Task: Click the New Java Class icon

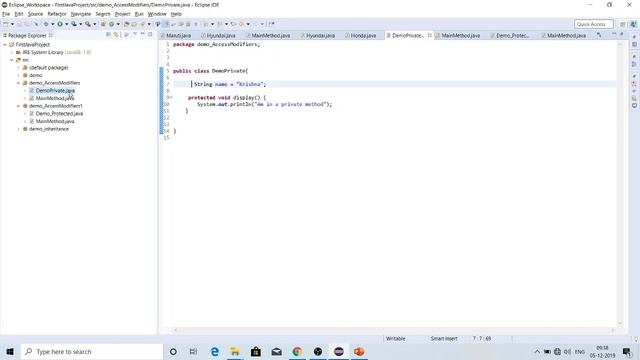Action: tap(111, 24)
